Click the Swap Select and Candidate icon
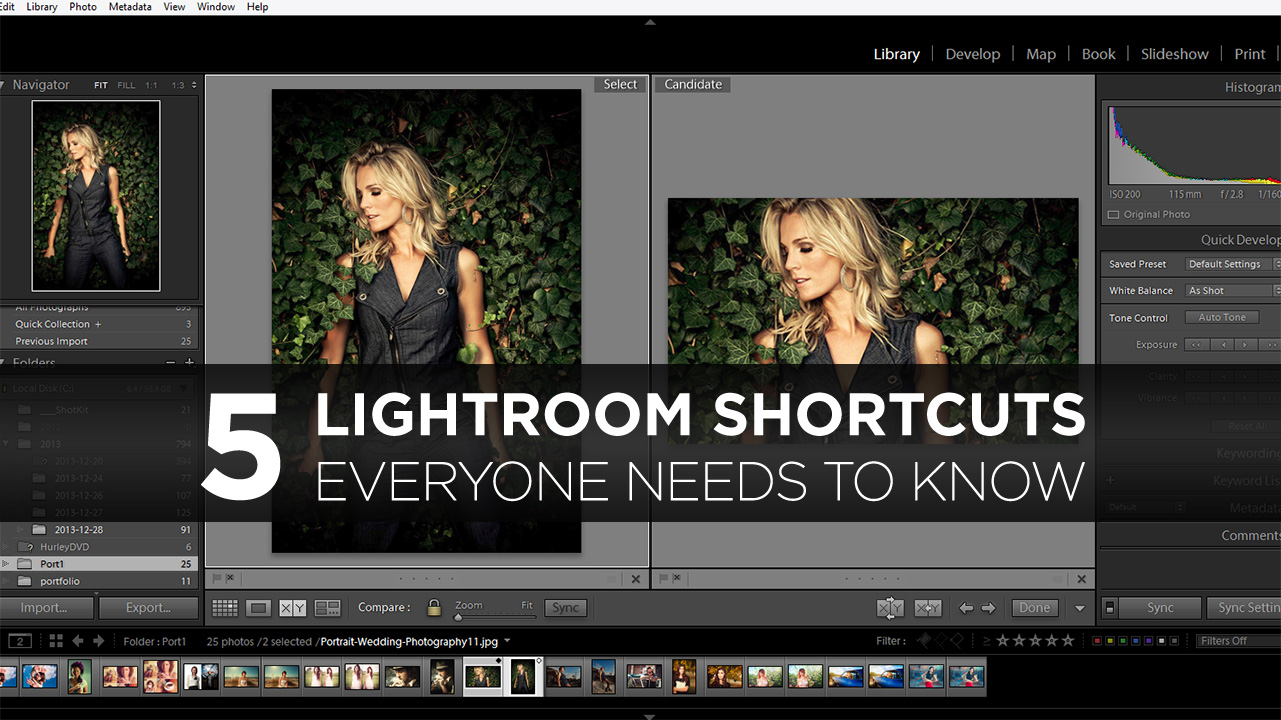 (890, 607)
